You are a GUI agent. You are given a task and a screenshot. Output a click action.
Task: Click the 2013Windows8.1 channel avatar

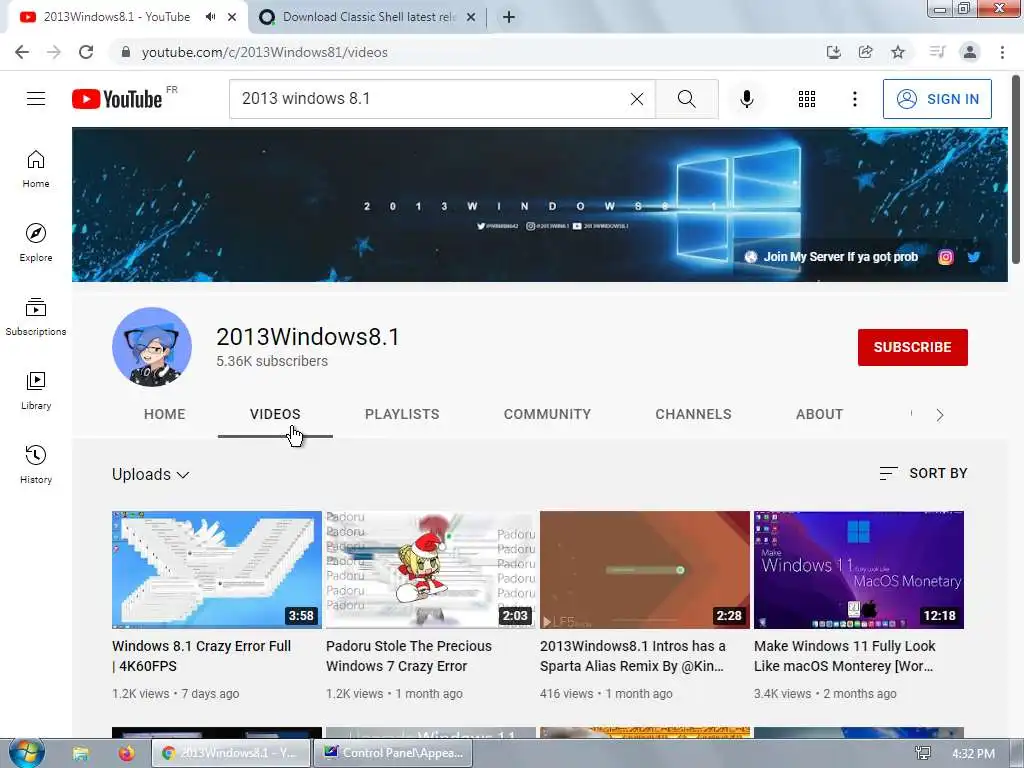click(152, 347)
